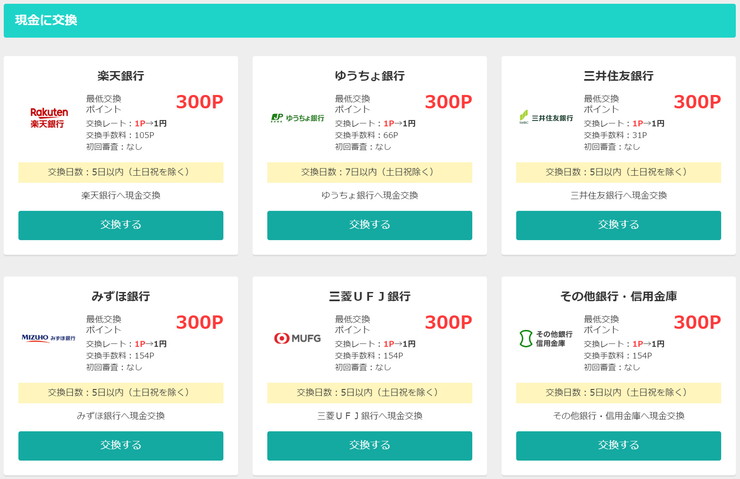This screenshot has height=479, width=740.
Task: Click 交換する for 三井住友銀行
Action: click(618, 225)
